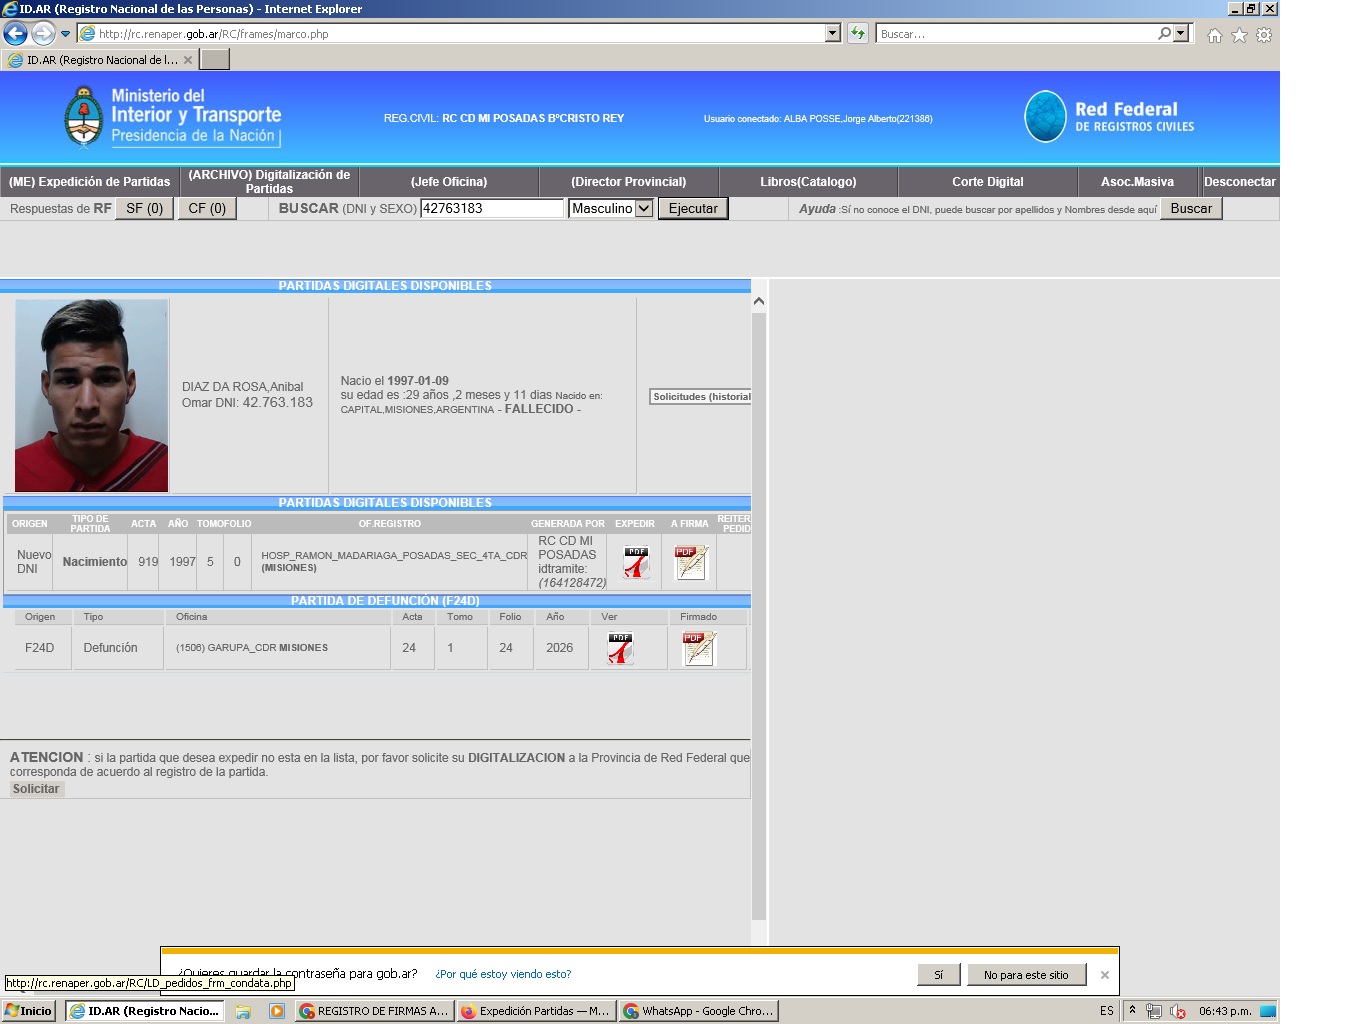The width and height of the screenshot is (1364, 1024).
Task: Open the Internet Explorer settings gear
Action: coord(1264,35)
